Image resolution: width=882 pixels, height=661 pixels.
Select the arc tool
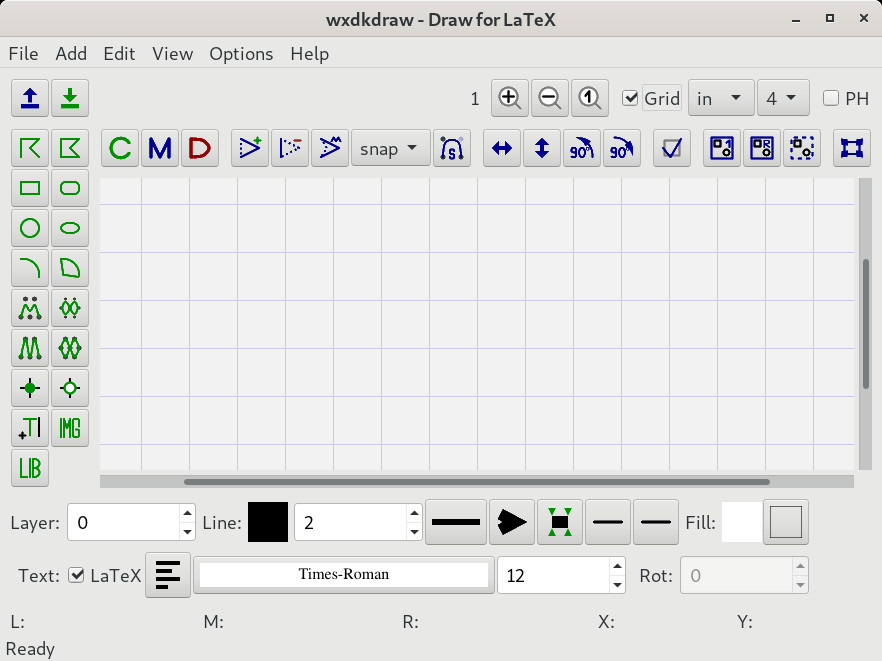point(30,268)
